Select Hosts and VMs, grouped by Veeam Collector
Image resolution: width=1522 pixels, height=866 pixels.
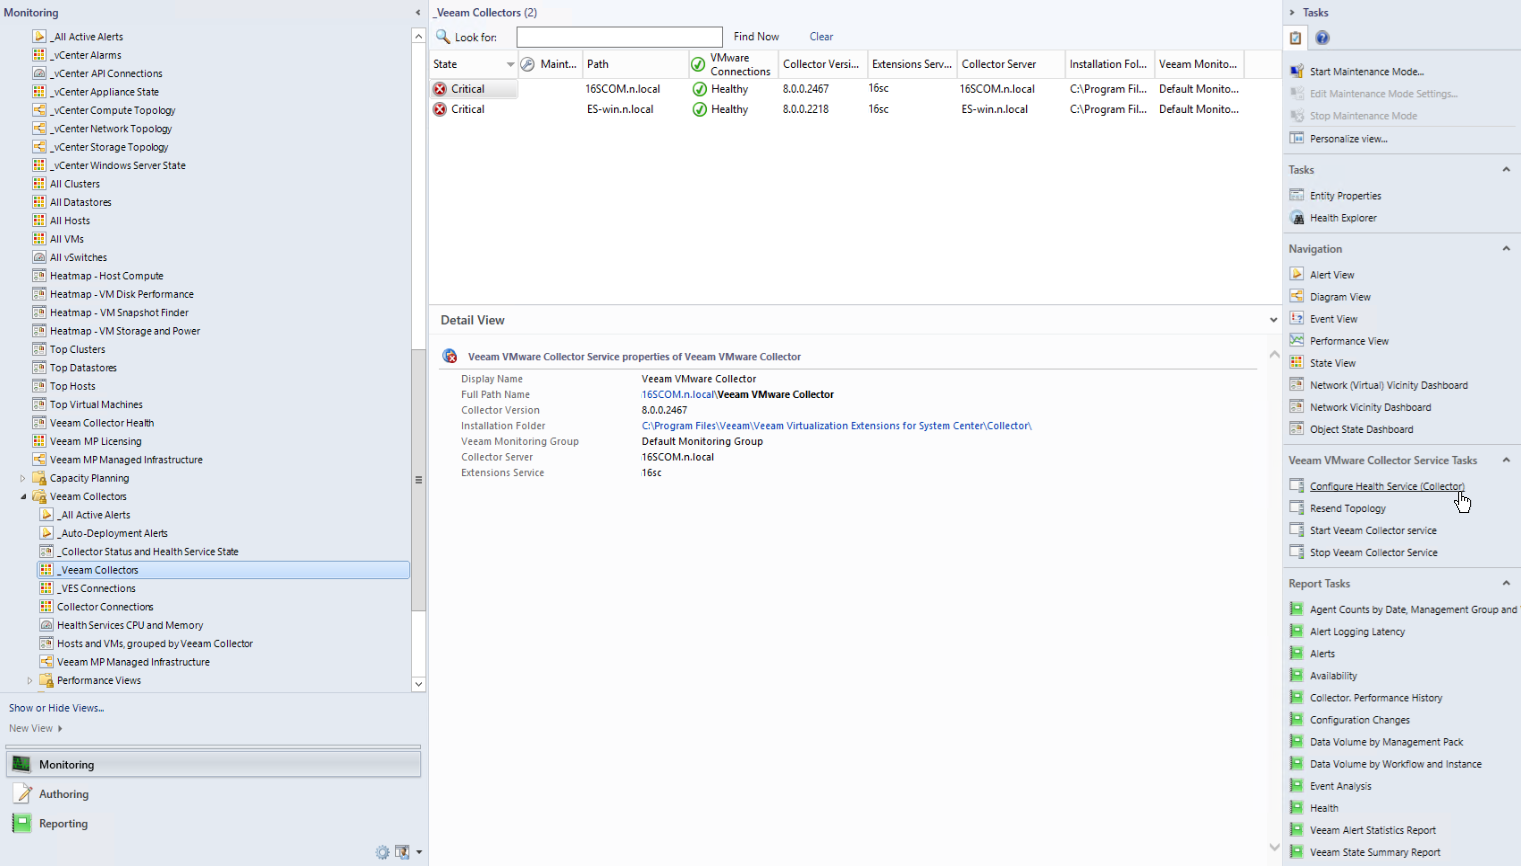(155, 644)
